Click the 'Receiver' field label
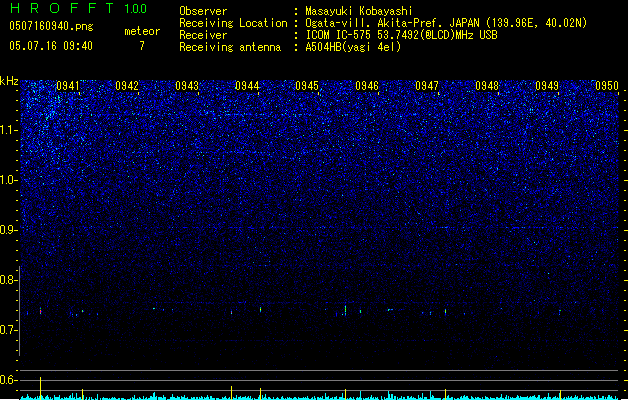 click(x=203, y=35)
